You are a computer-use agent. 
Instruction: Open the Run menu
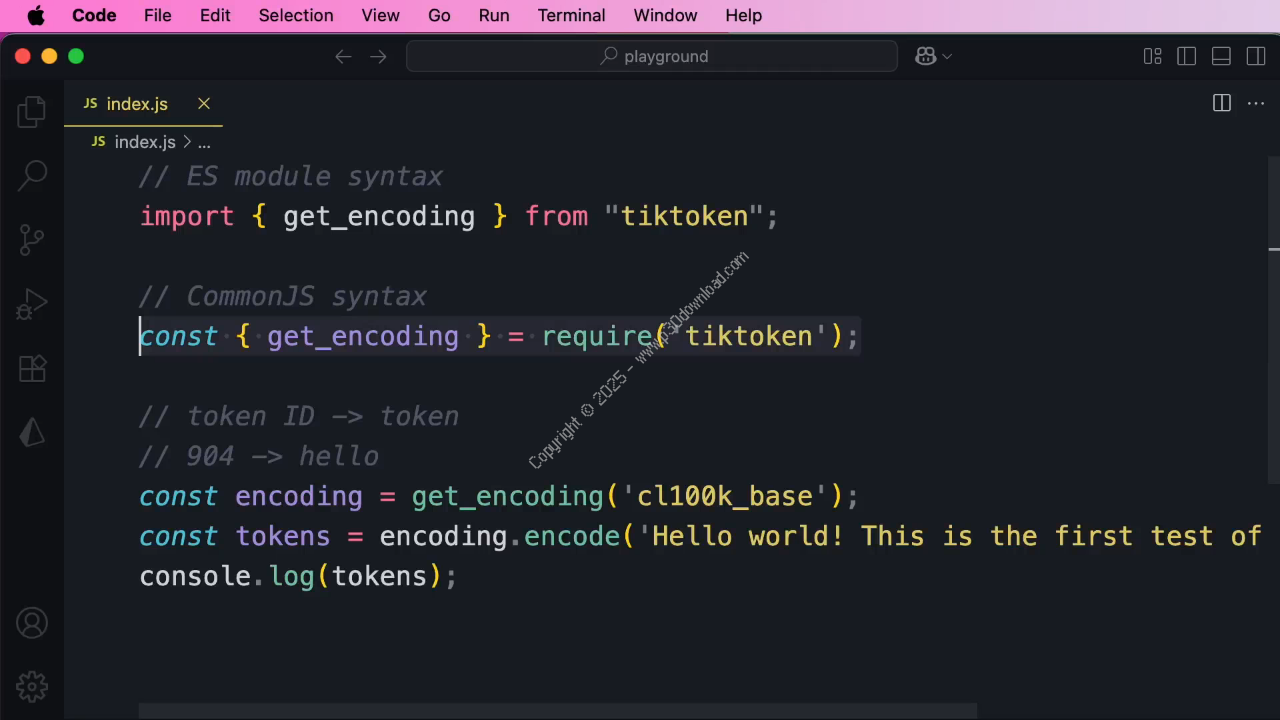coord(494,15)
